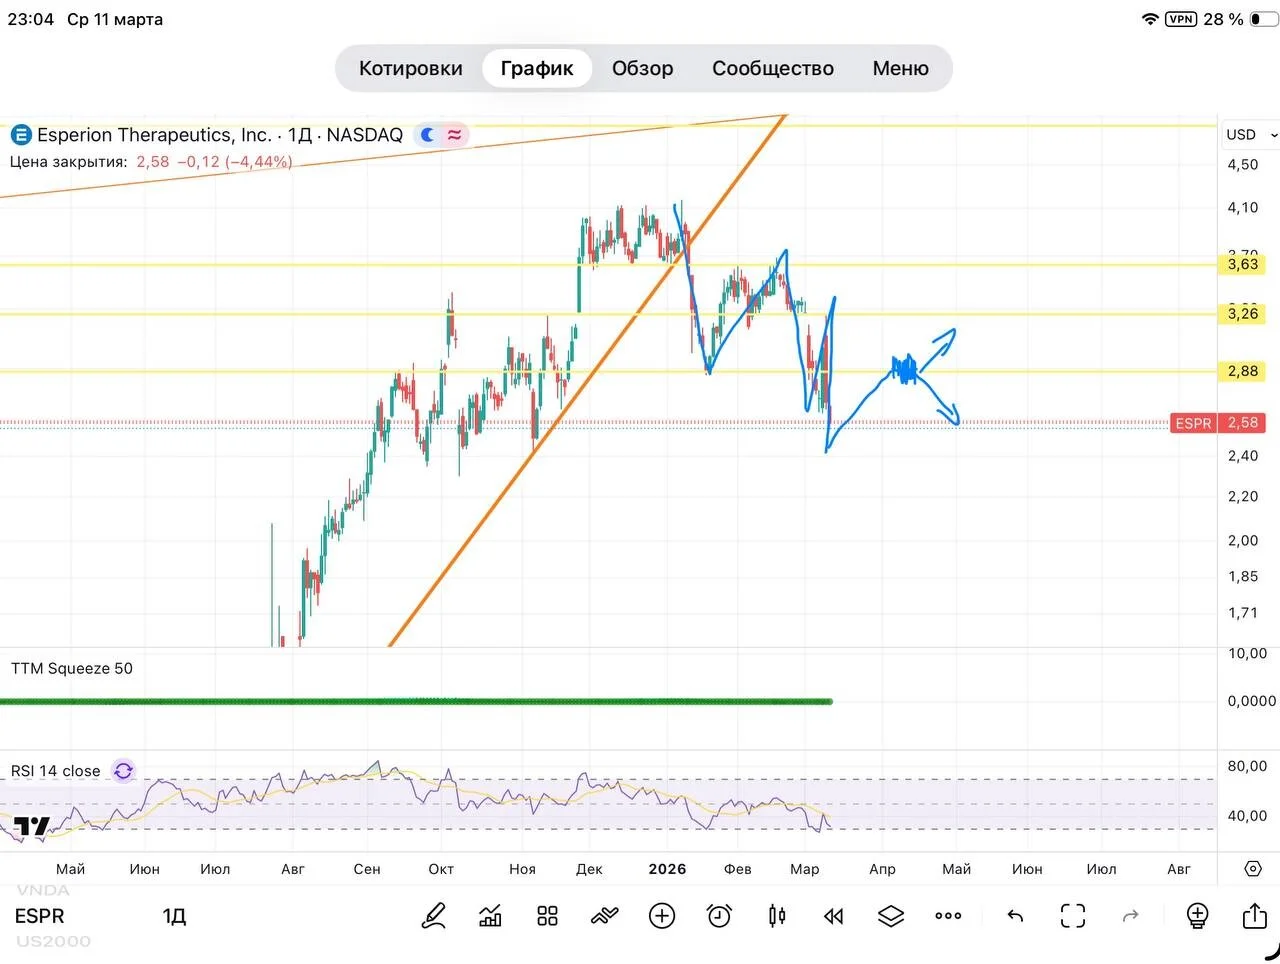
Task: Tap the 2,00 price axis label
Action: (1243, 540)
